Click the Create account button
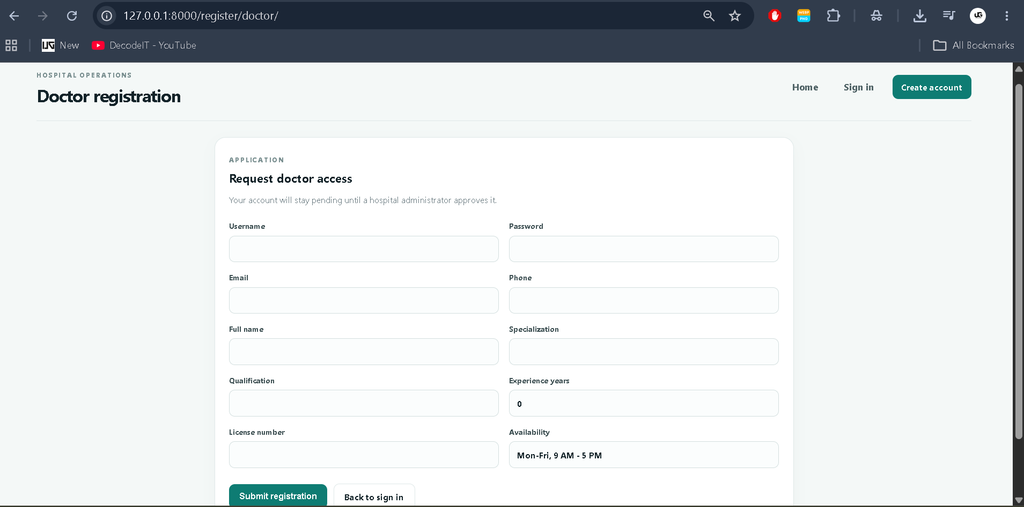This screenshot has height=507, width=1024. (x=931, y=87)
